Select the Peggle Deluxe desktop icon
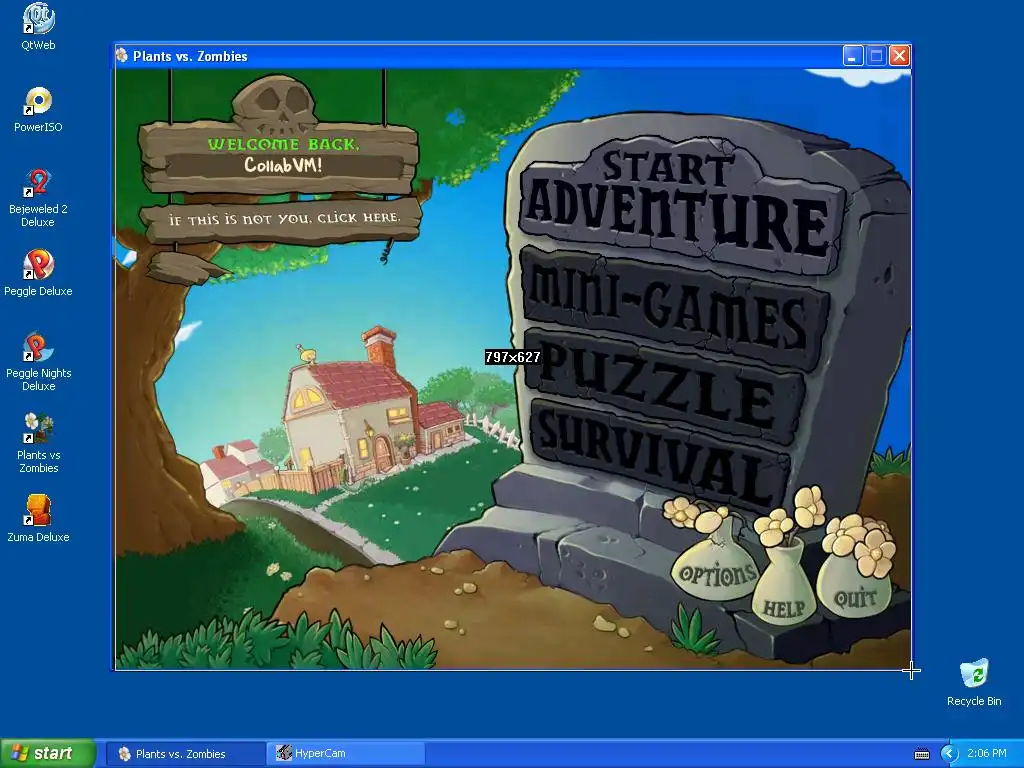 [38, 273]
